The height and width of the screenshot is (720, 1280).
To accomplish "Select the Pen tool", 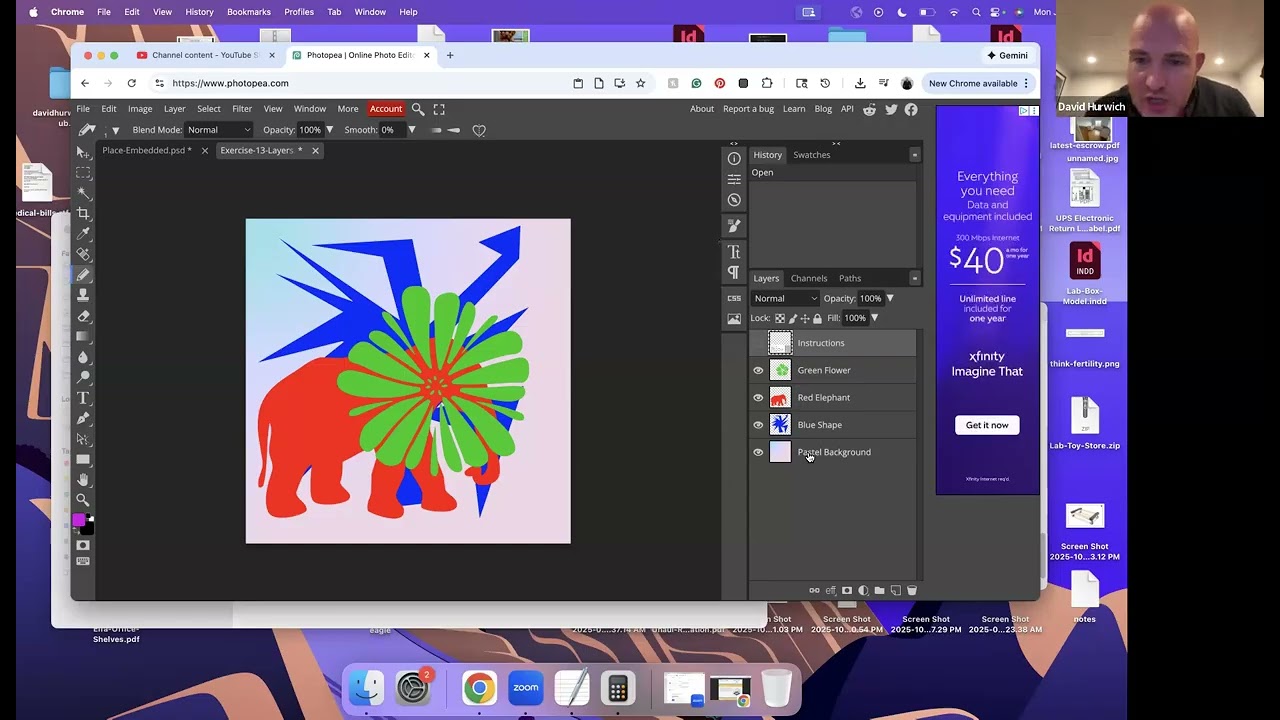I will [83, 418].
